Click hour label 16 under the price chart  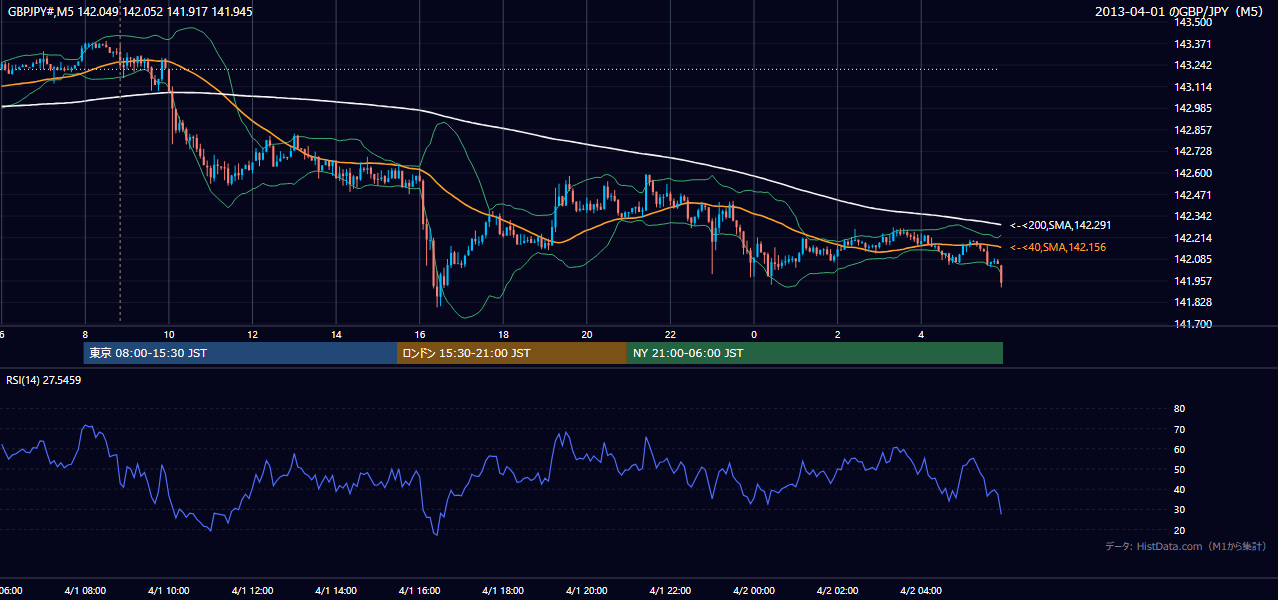pos(420,334)
